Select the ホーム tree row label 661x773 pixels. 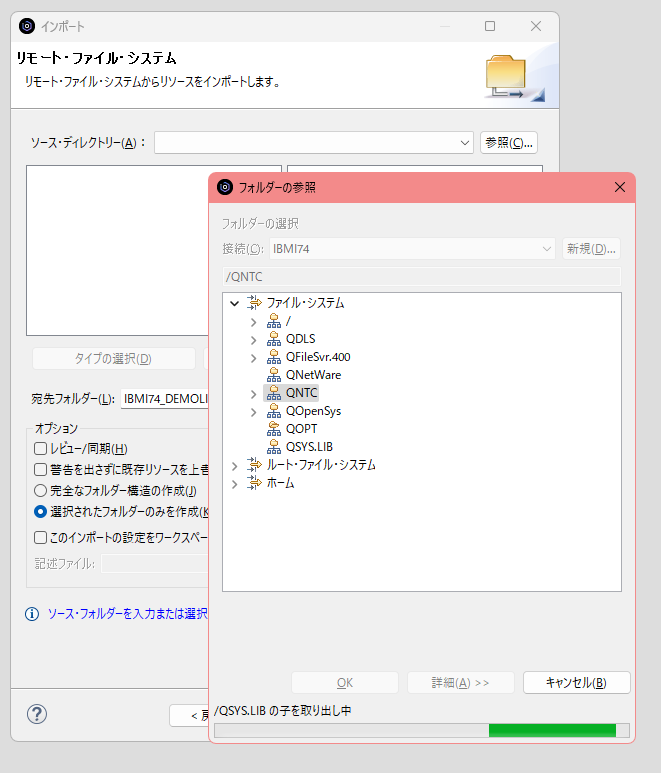[280, 483]
